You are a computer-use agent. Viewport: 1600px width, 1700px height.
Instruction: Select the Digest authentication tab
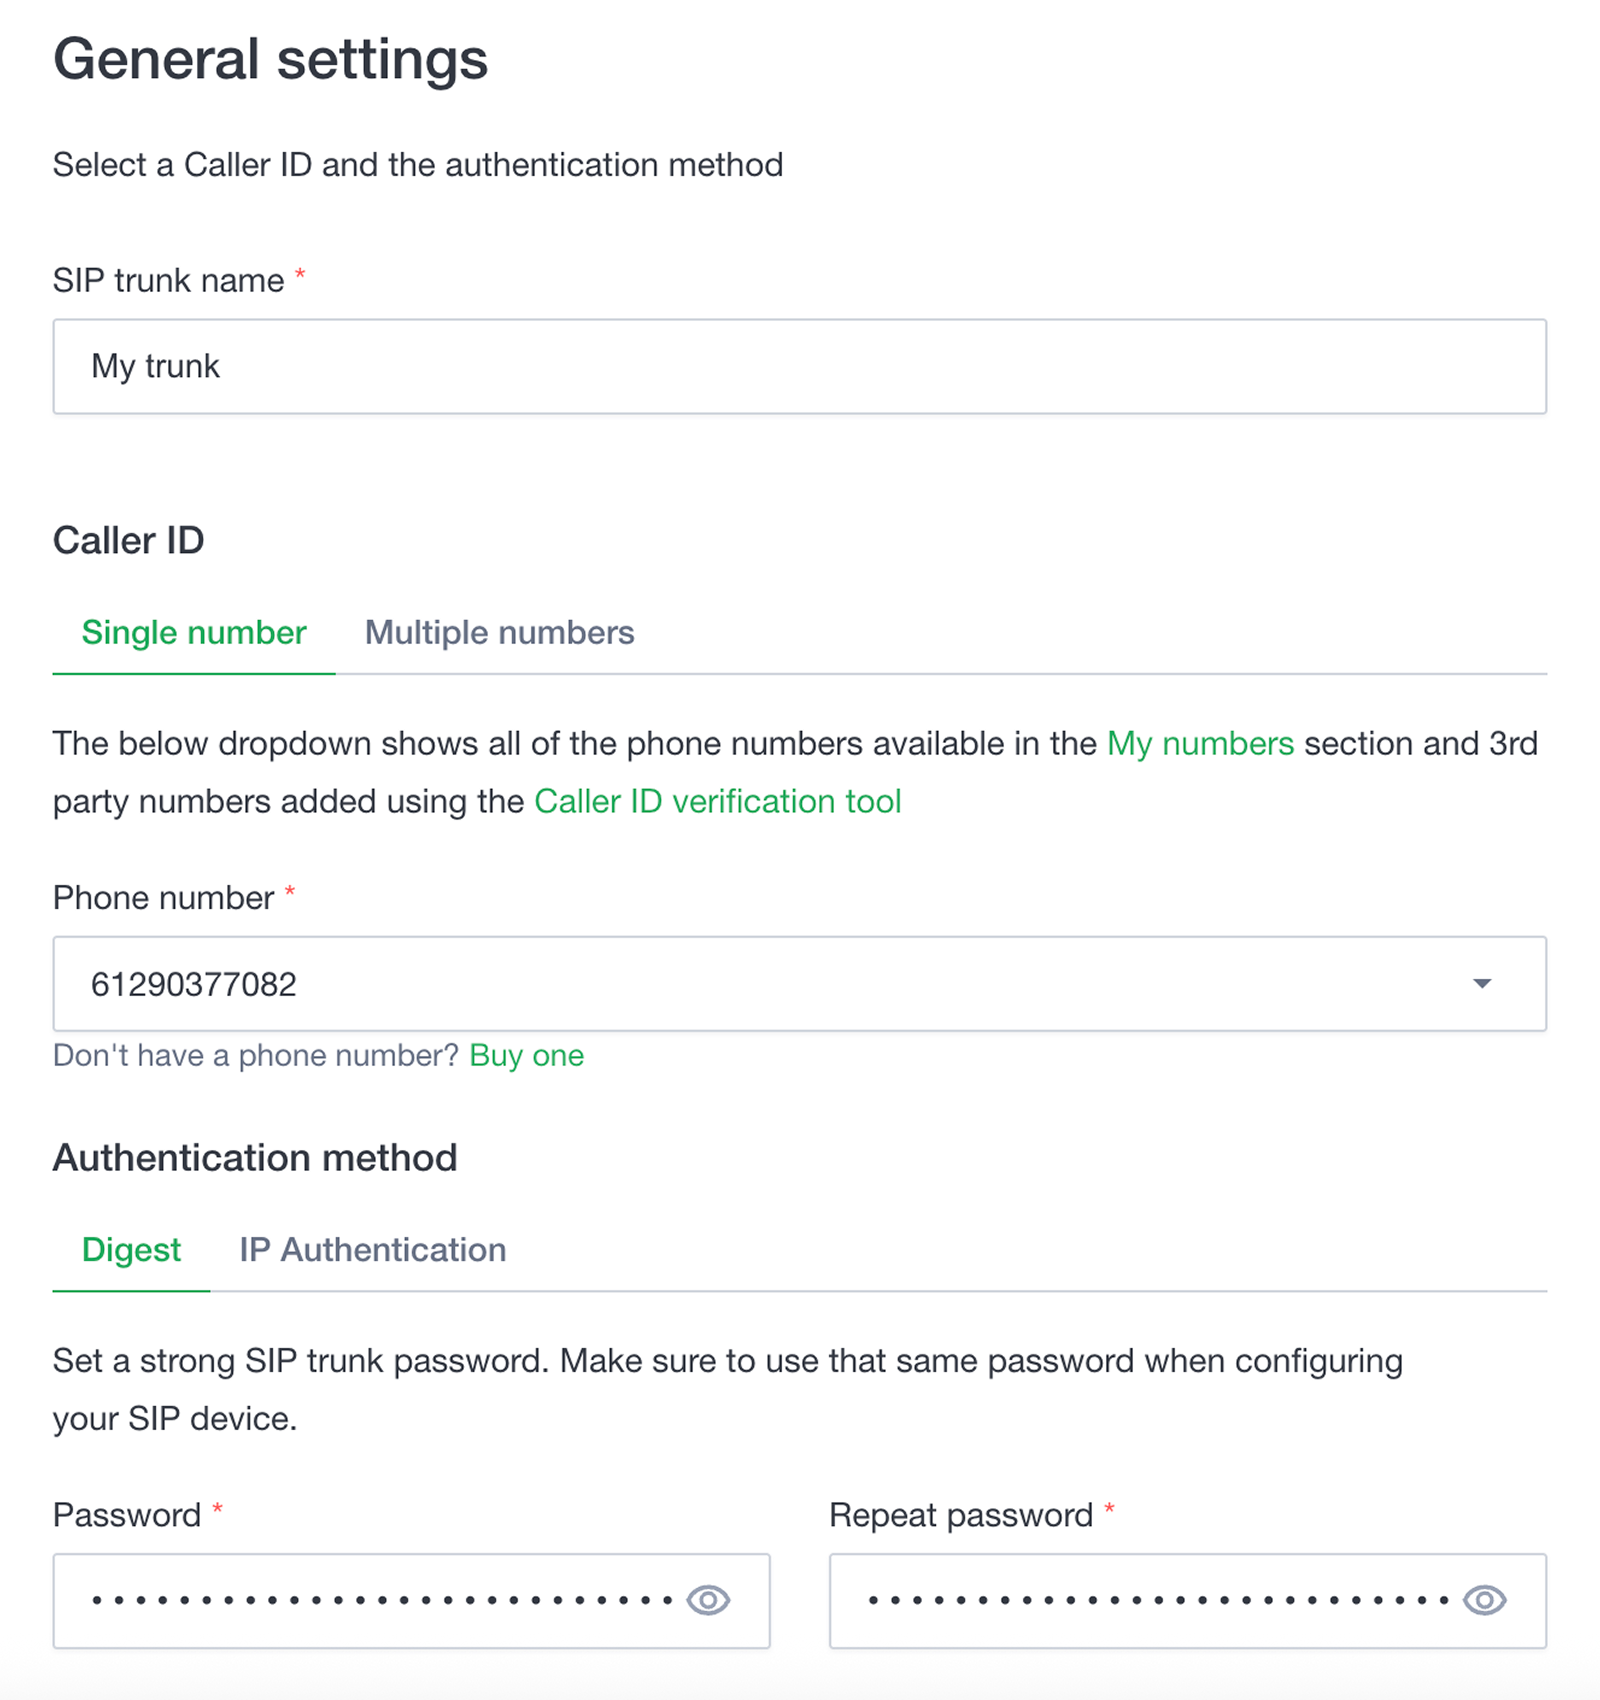pyautogui.click(x=131, y=1250)
